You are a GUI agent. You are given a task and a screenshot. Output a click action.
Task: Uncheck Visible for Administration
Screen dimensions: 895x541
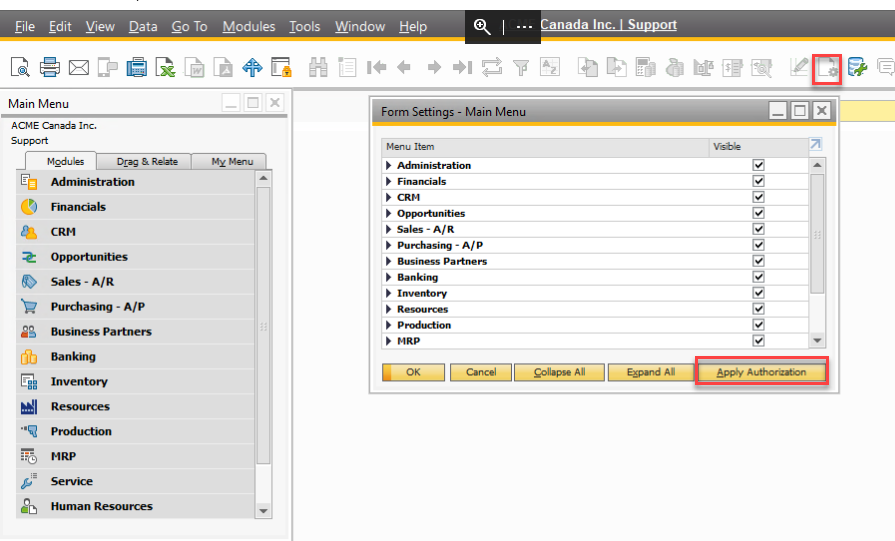tap(758, 165)
